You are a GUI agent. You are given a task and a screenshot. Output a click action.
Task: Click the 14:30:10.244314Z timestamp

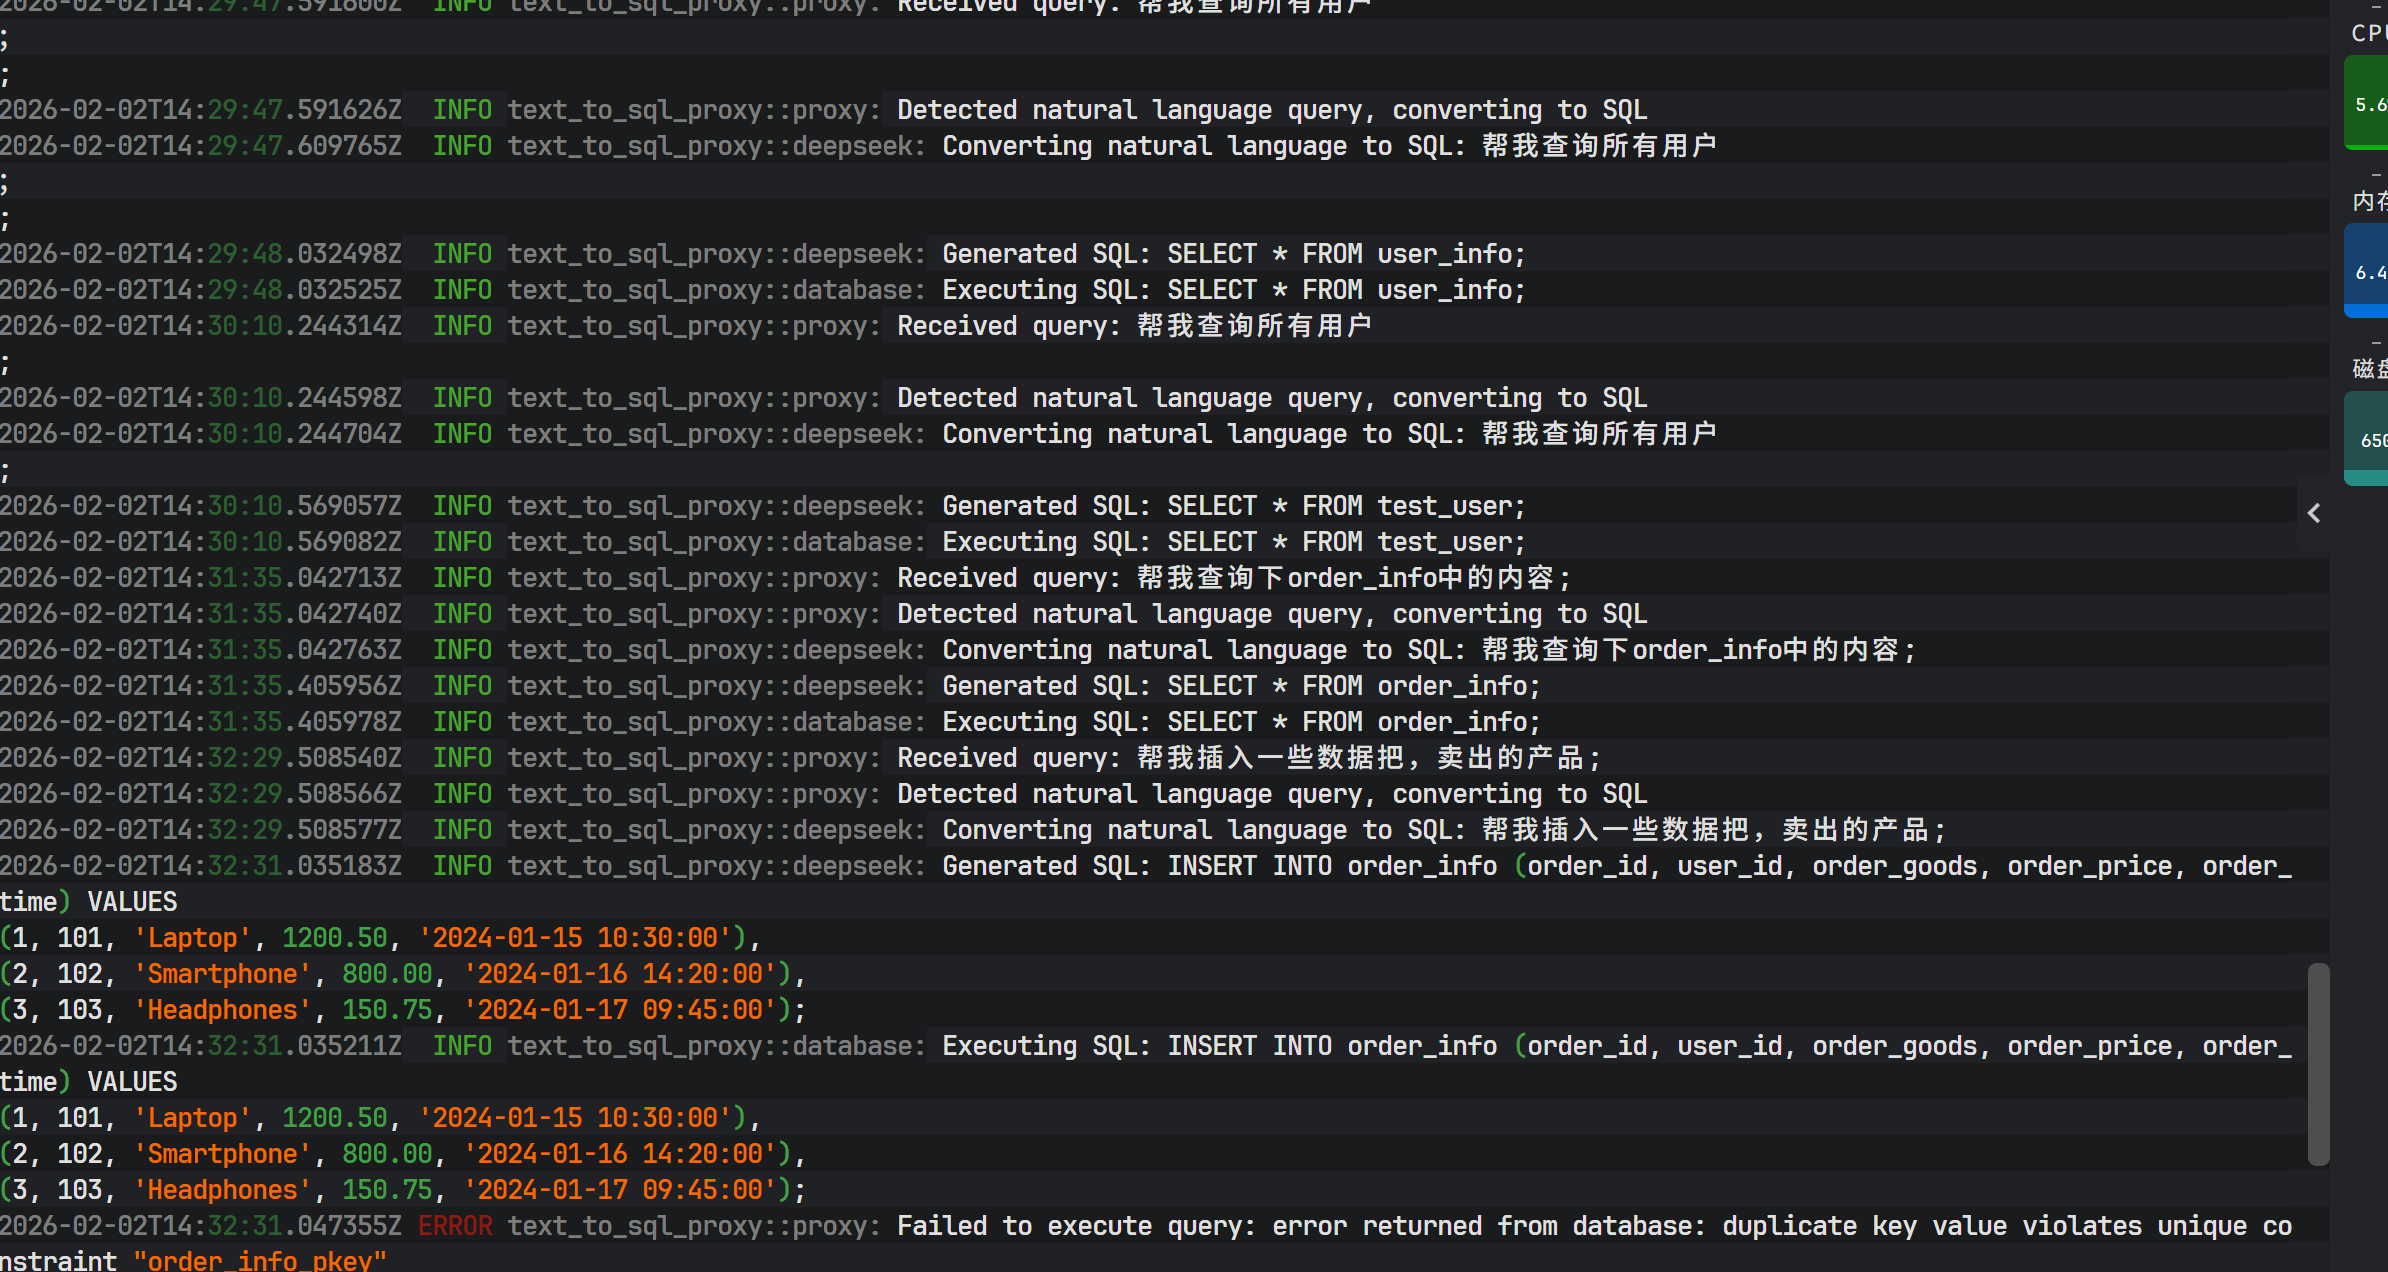pos(200,326)
